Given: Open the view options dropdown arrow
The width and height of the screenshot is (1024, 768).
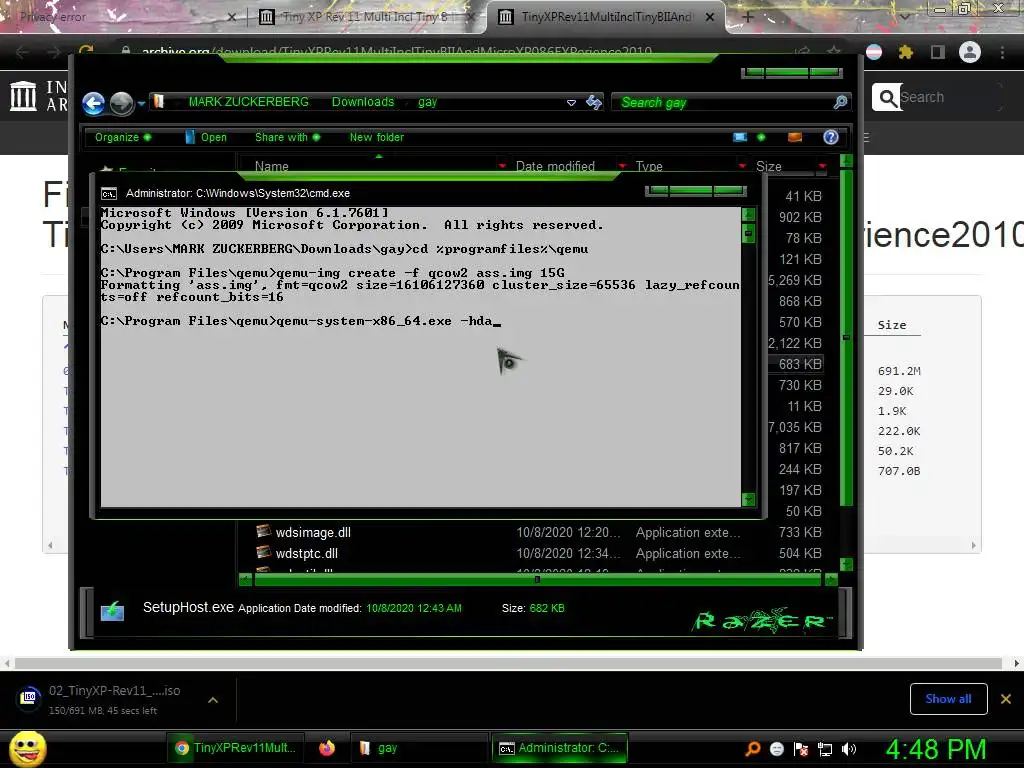Looking at the screenshot, I should [761, 137].
